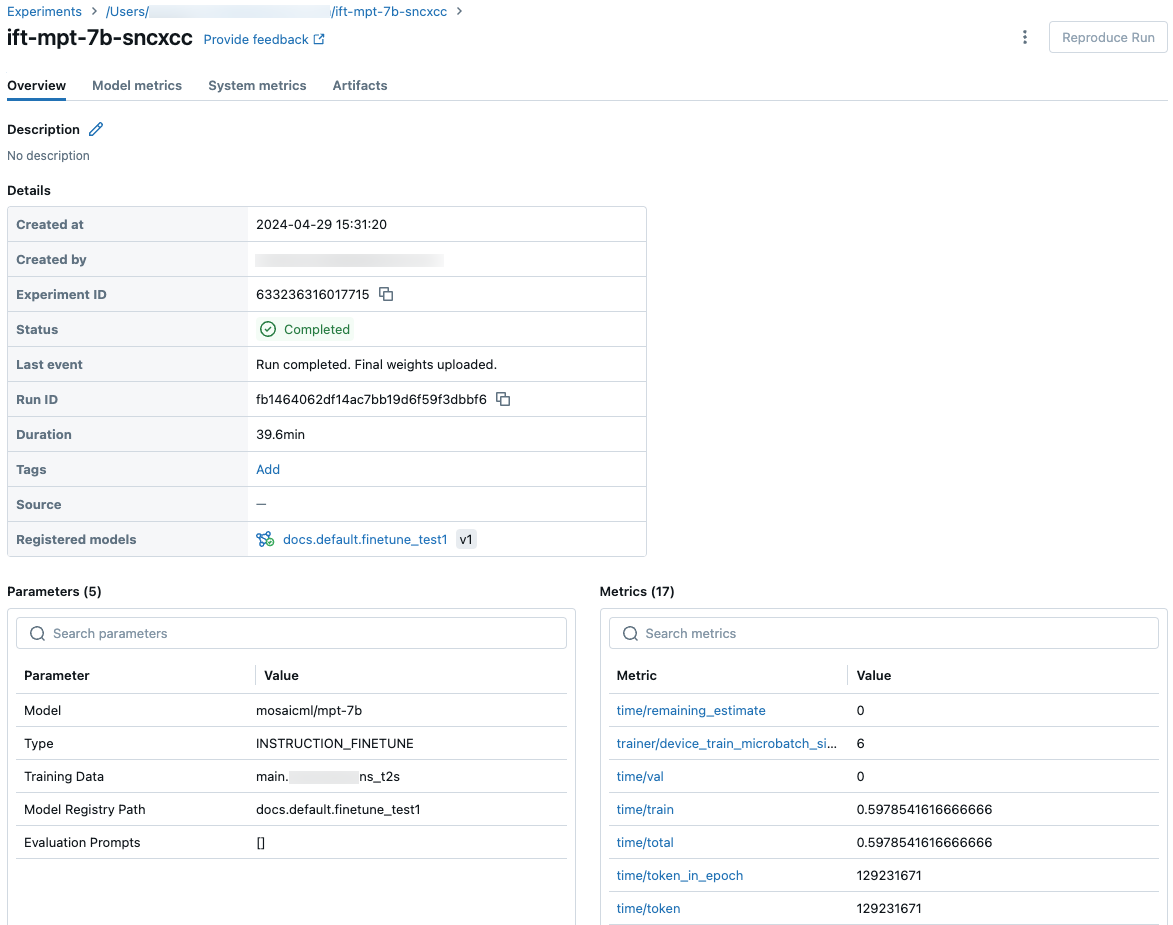Copy the Experiment ID value
1173x925 pixels.
[386, 295]
